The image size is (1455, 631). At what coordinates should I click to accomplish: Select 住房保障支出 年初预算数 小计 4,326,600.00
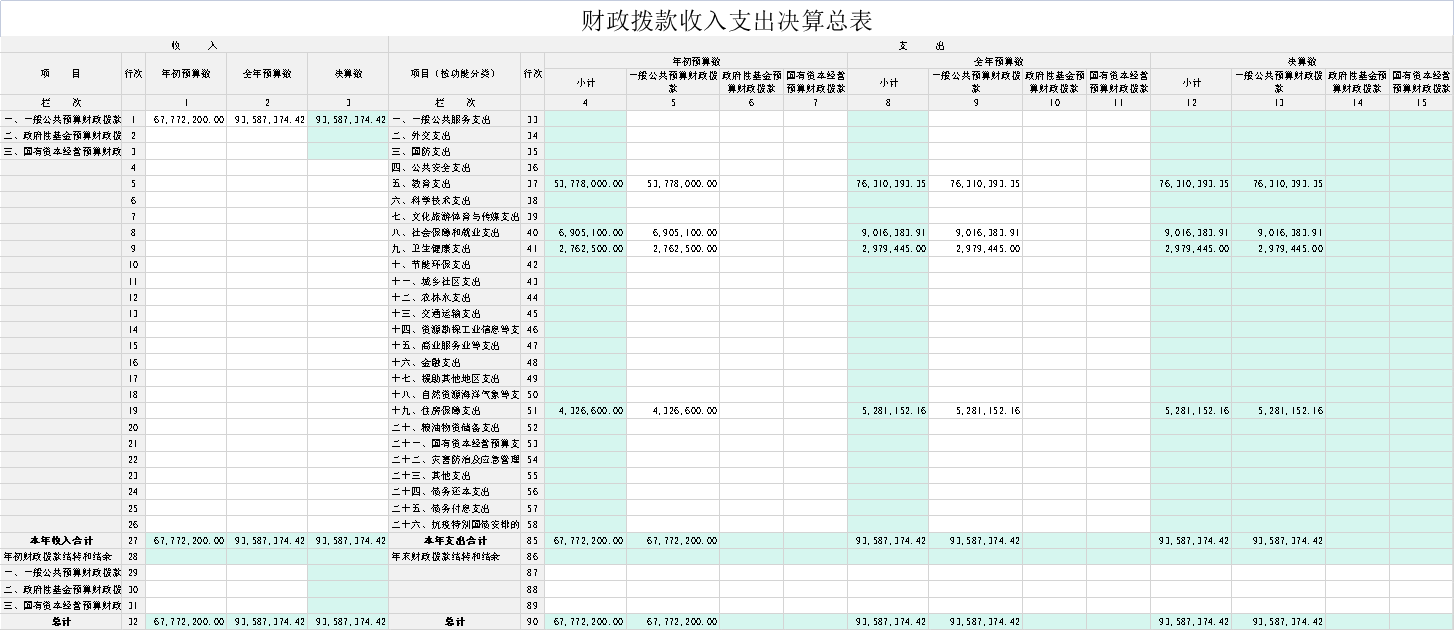[x=586, y=410]
